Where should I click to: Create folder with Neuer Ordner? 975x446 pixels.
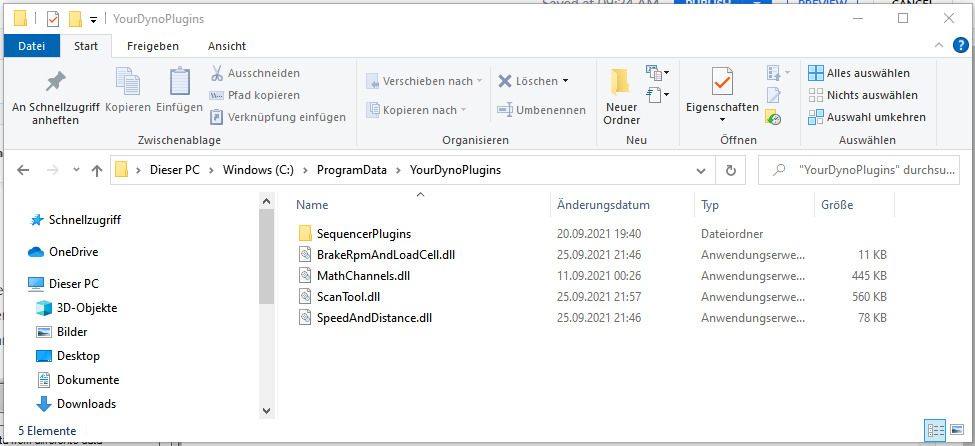coord(621,97)
